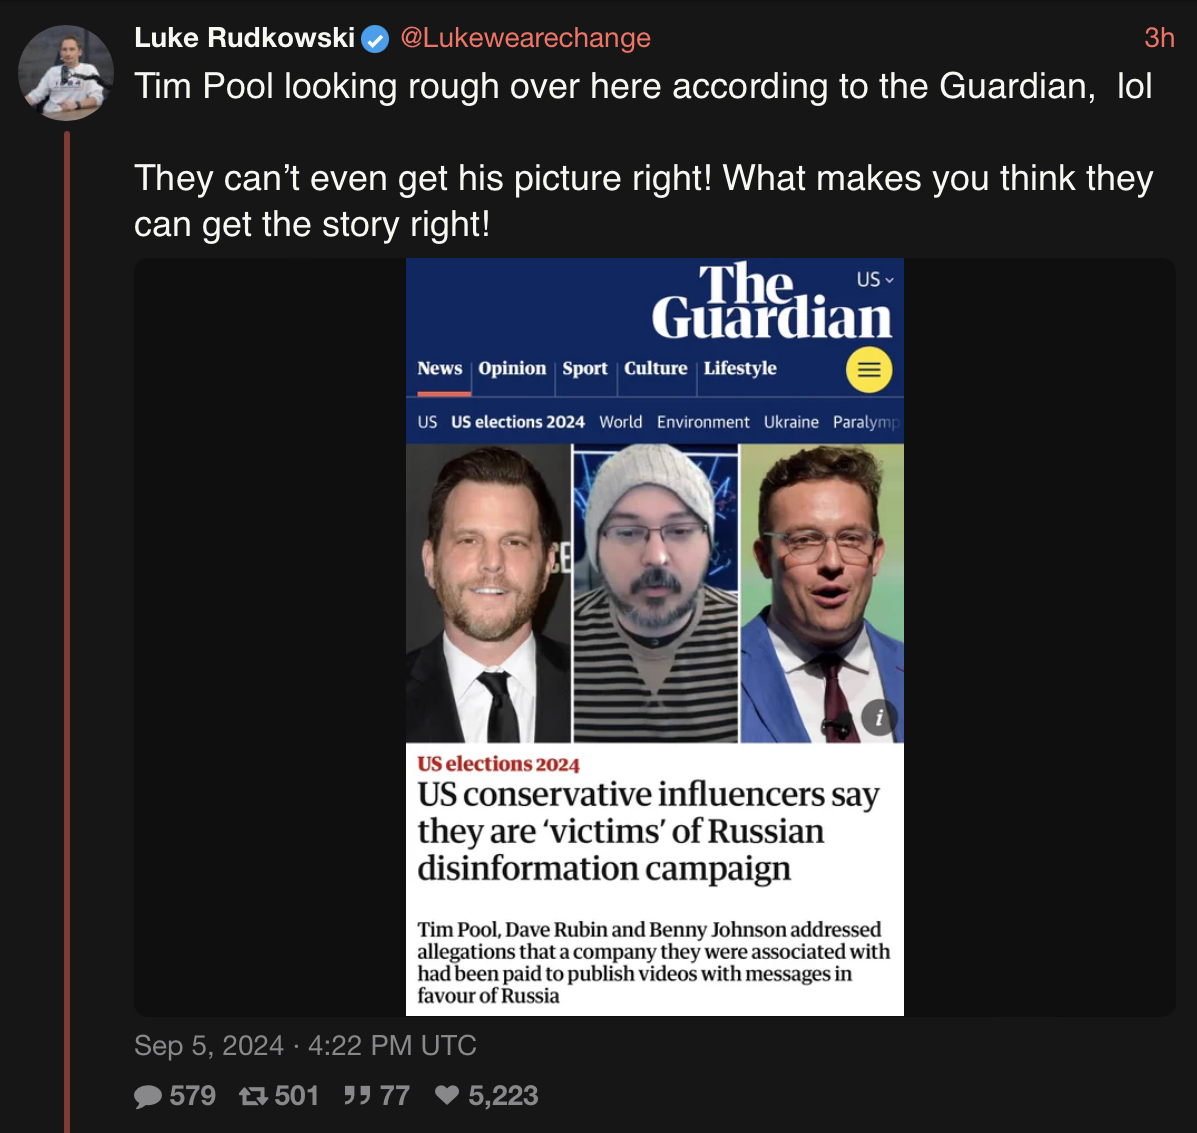
Task: Click the quote marks icon
Action: tap(357, 1096)
